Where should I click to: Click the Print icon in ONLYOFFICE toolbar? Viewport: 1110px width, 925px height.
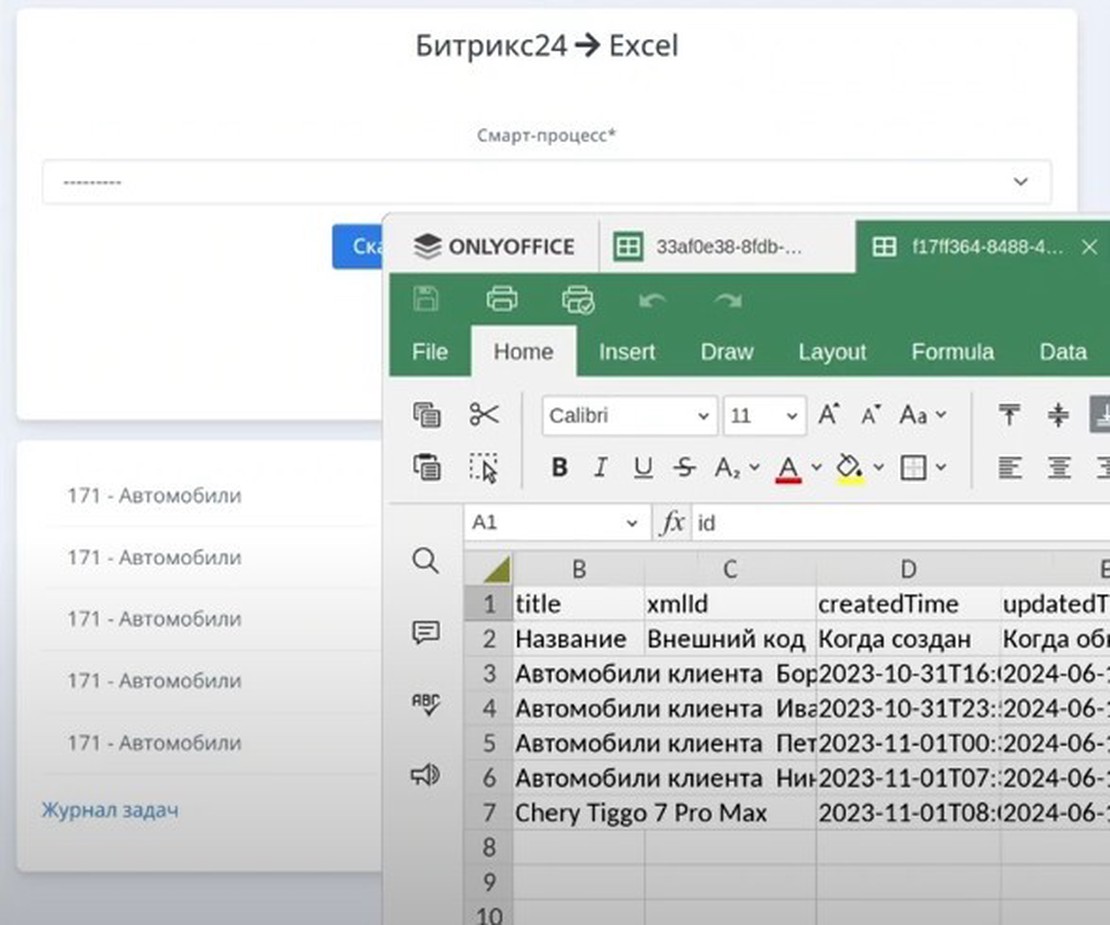pyautogui.click(x=502, y=299)
